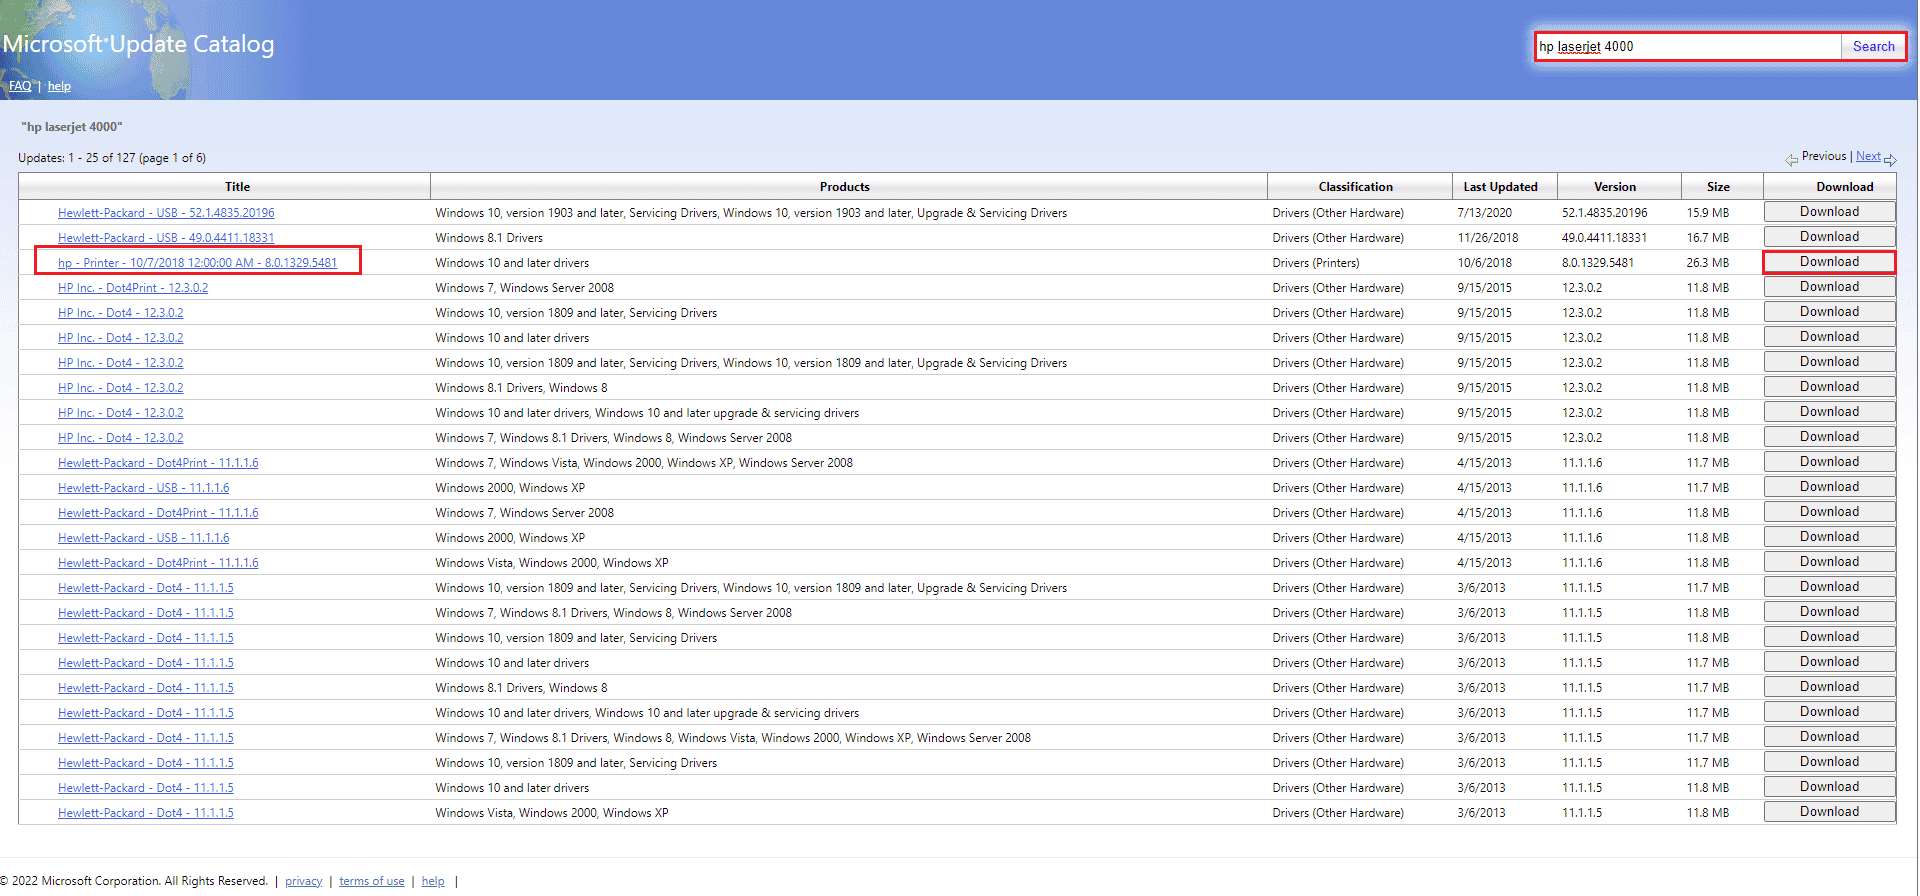Sort by the Last Updated column header

pos(1500,187)
